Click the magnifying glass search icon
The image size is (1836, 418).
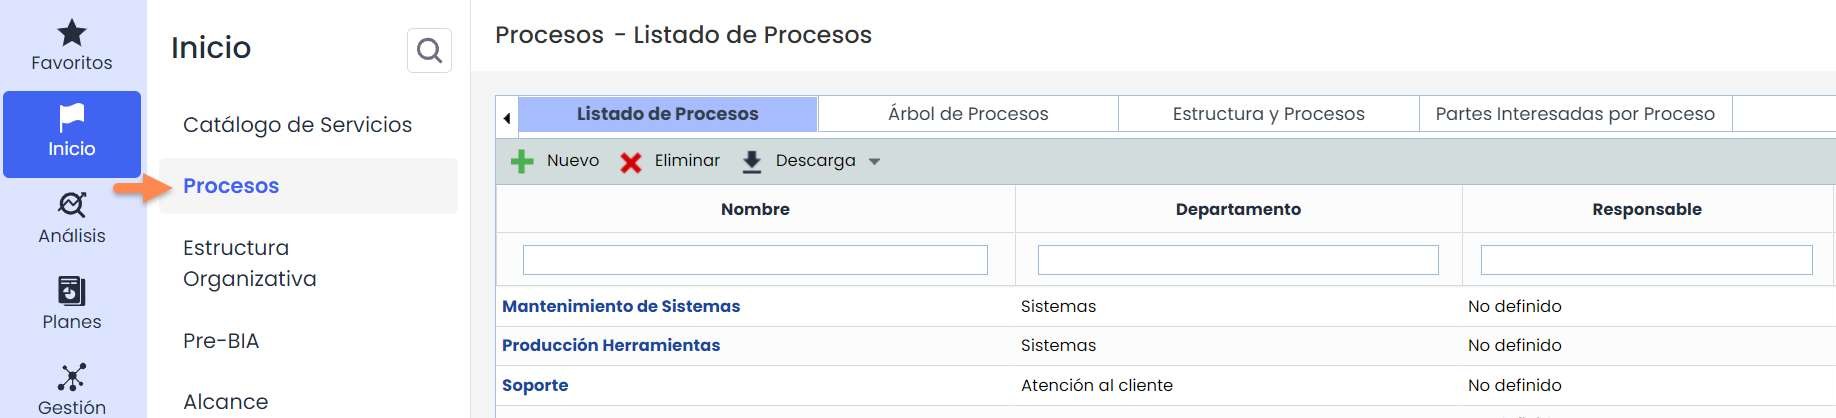[x=429, y=50]
